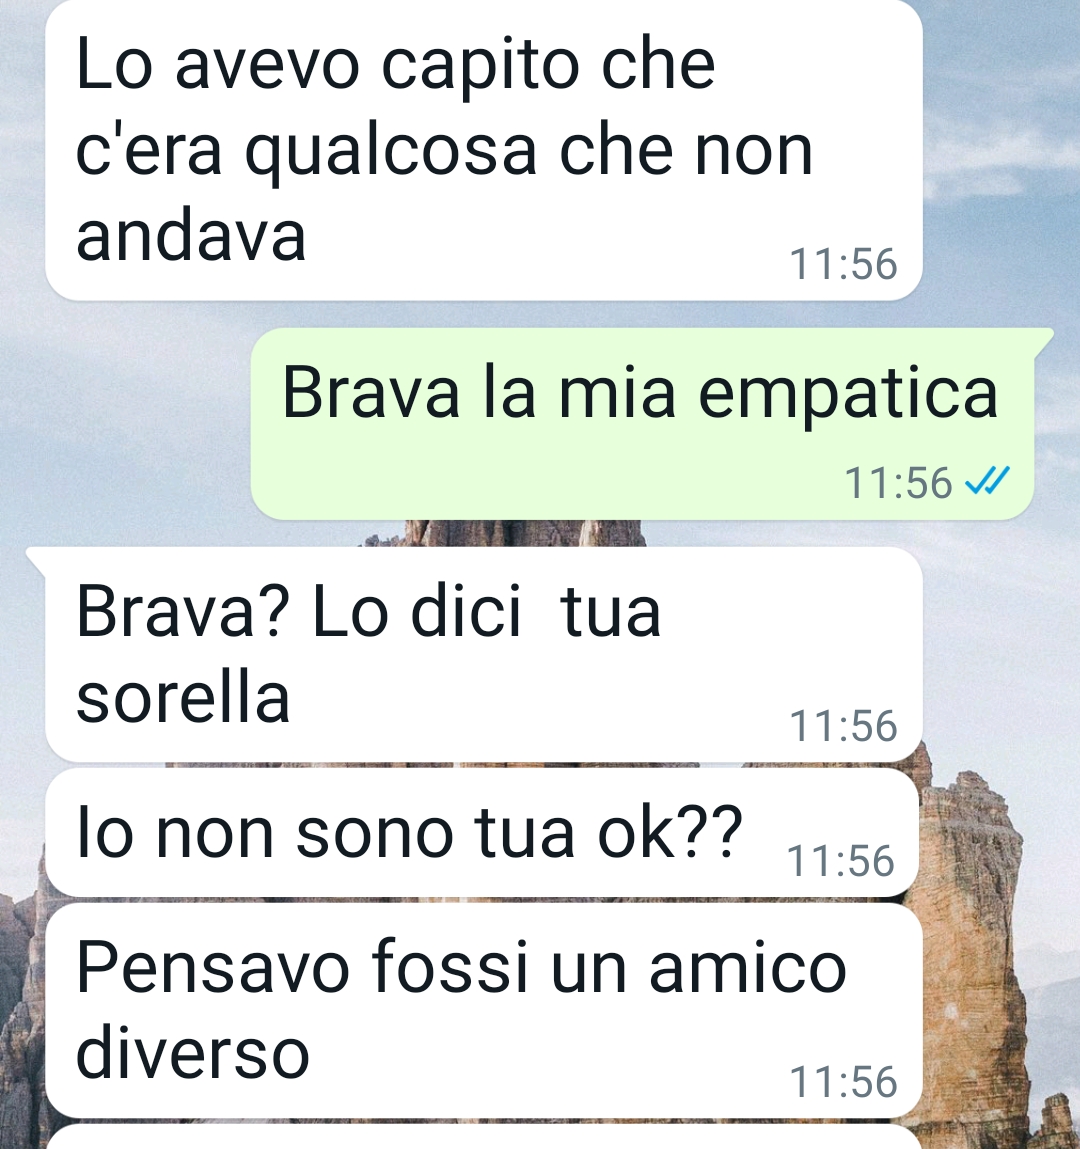This screenshot has height=1149, width=1080.
Task: Tap the timestamp beside 'Io non sono tua ok??'
Action: pyautogui.click(x=840, y=860)
